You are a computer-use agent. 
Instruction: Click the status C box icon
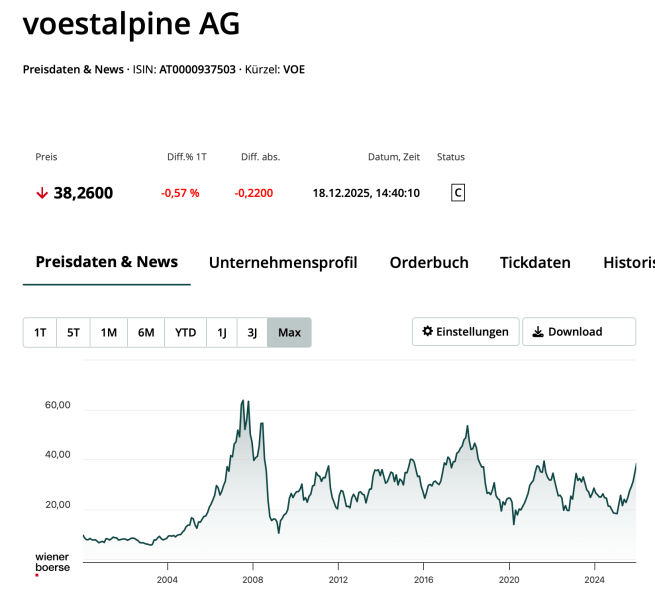pos(458,193)
